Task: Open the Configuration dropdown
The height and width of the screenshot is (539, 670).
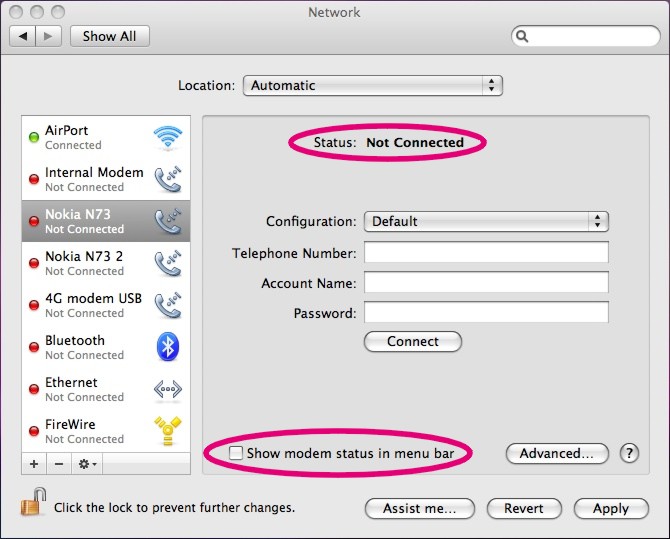Action: tap(486, 221)
